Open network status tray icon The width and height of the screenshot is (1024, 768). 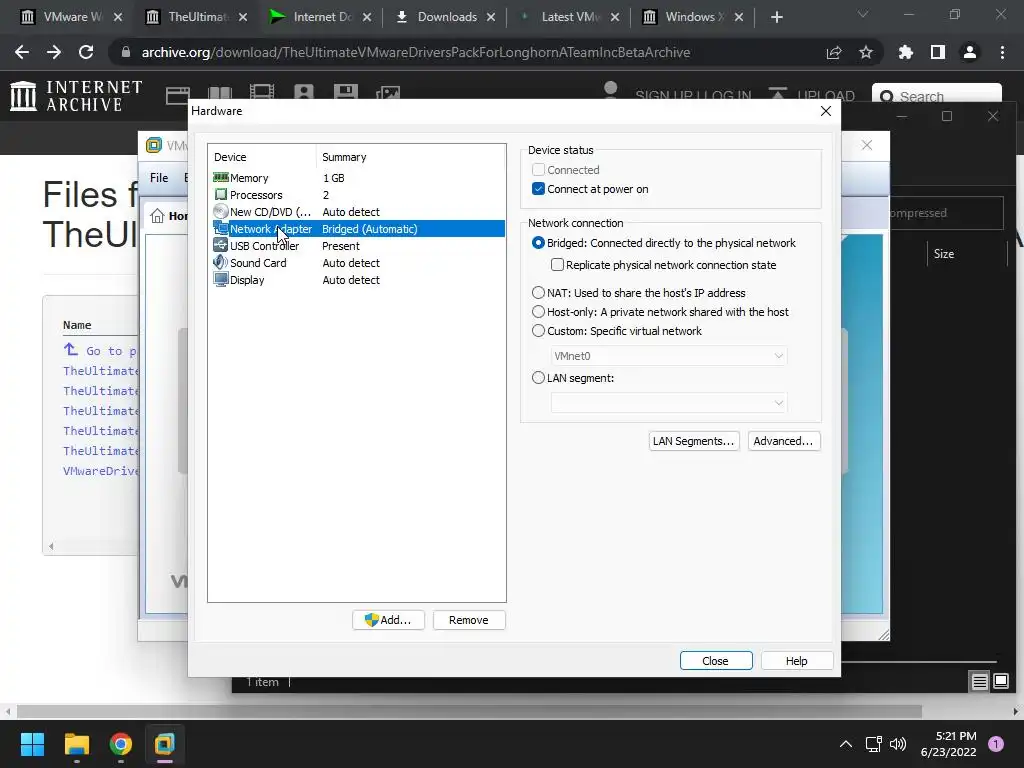[x=873, y=744]
